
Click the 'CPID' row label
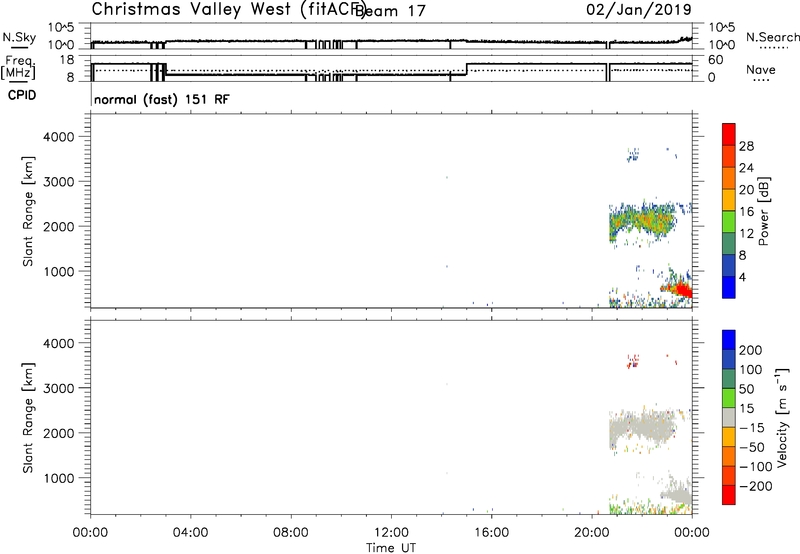click(22, 95)
